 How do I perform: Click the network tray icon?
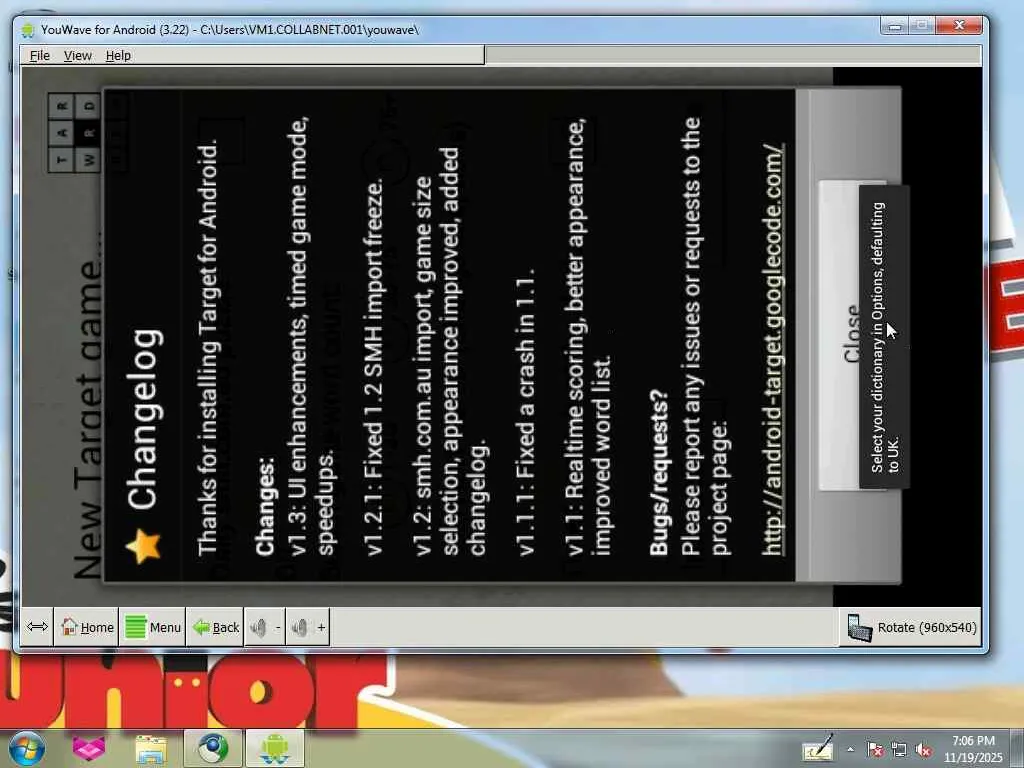click(x=899, y=750)
